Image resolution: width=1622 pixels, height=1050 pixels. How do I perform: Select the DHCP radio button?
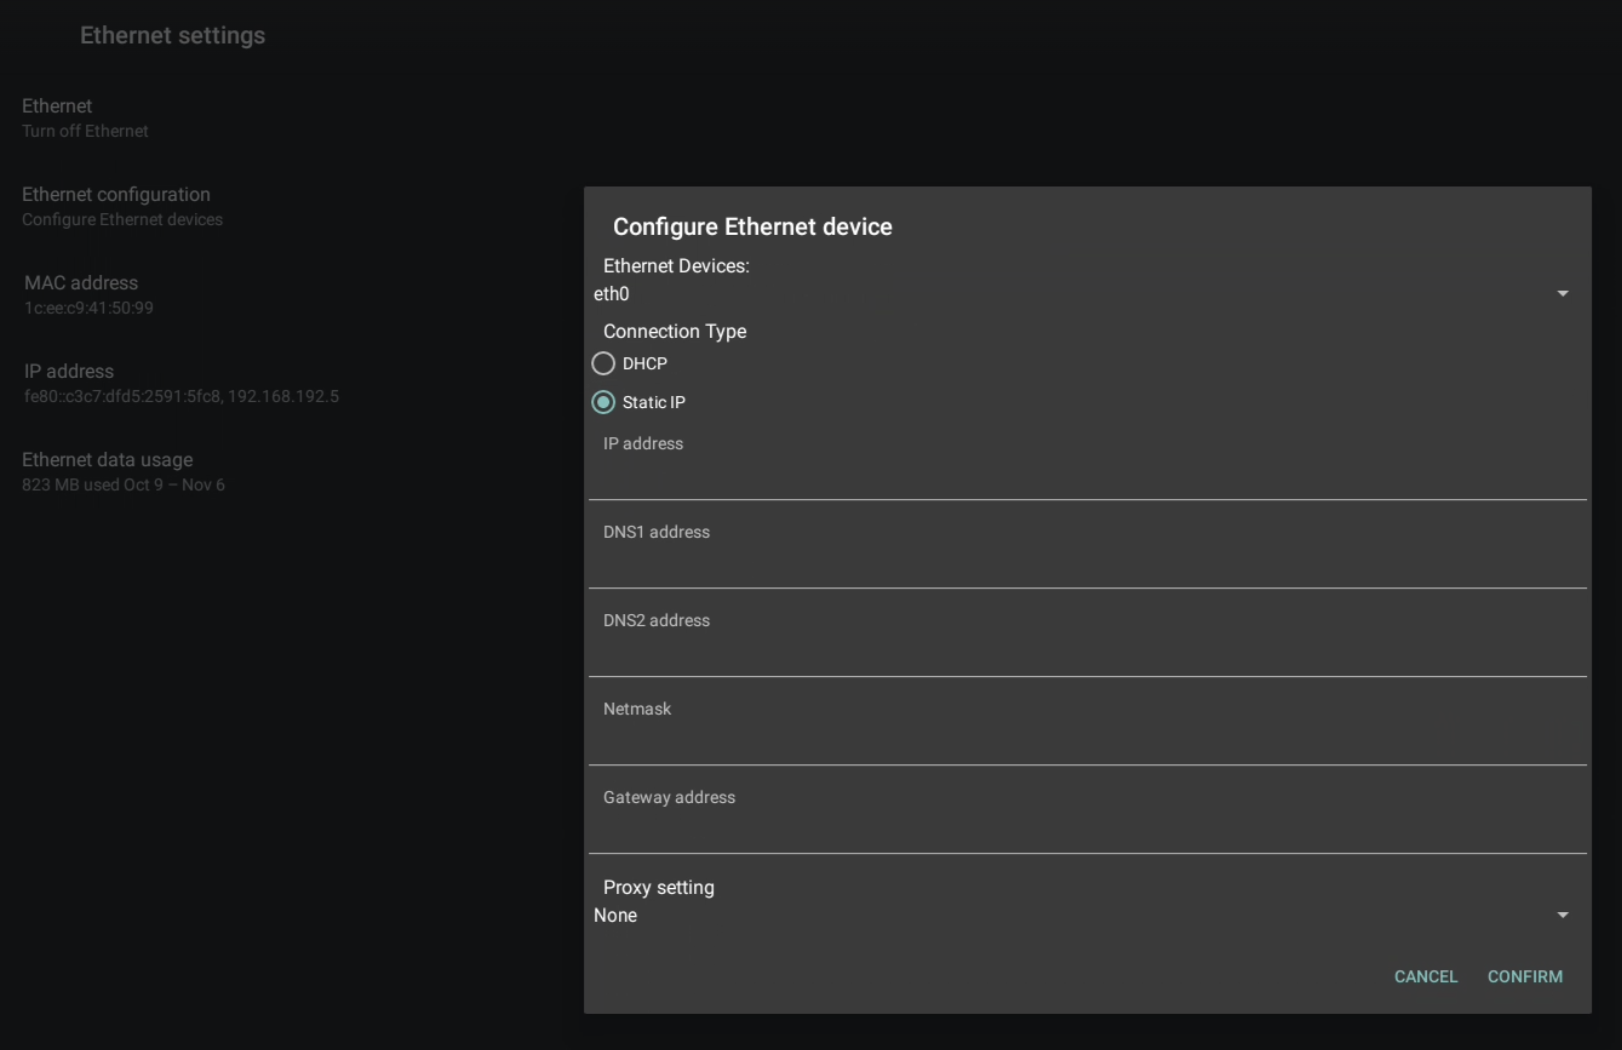click(x=603, y=363)
